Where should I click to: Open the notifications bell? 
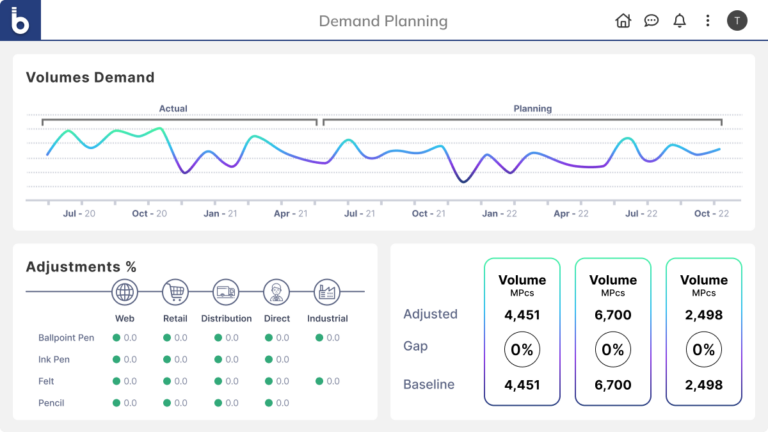point(680,20)
